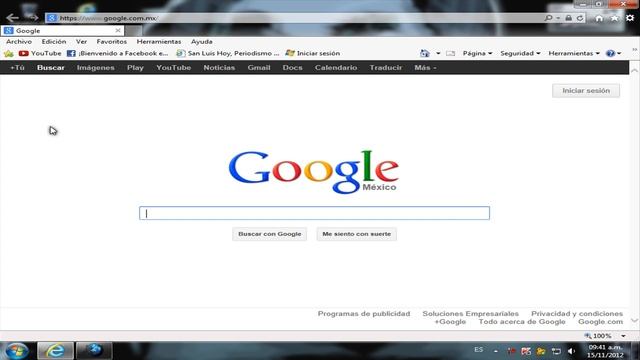Screen dimensions: 640x360
Task: Open the Página dropdown menu
Action: (x=477, y=53)
